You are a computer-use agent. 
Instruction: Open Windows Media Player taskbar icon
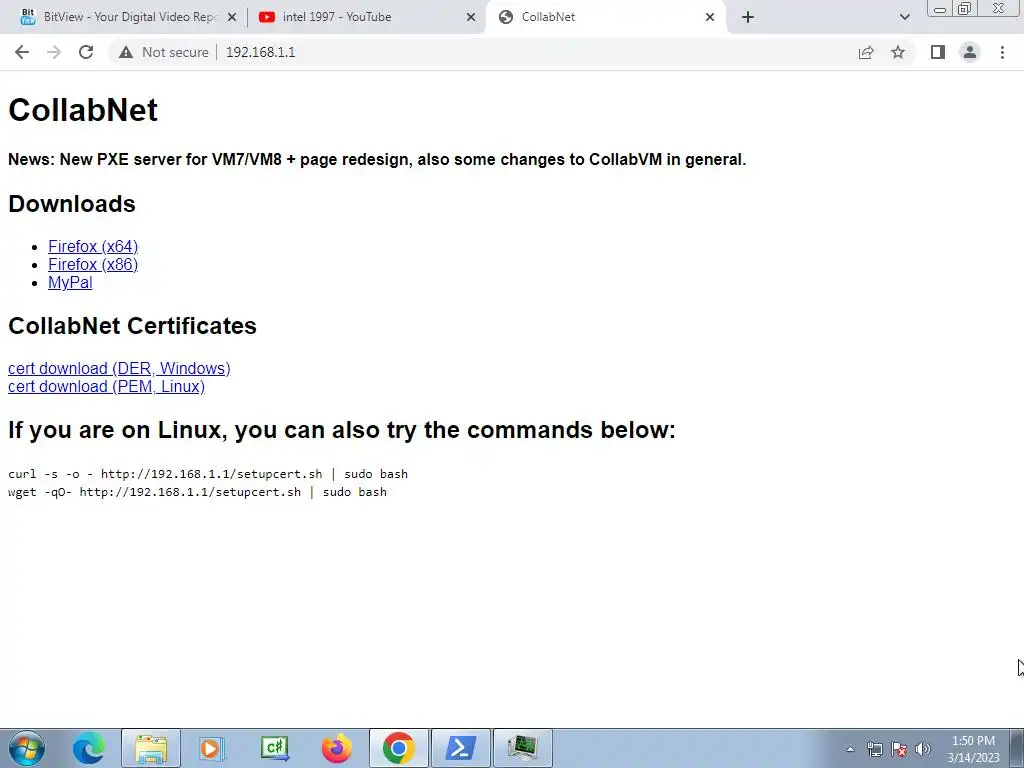(x=212, y=748)
